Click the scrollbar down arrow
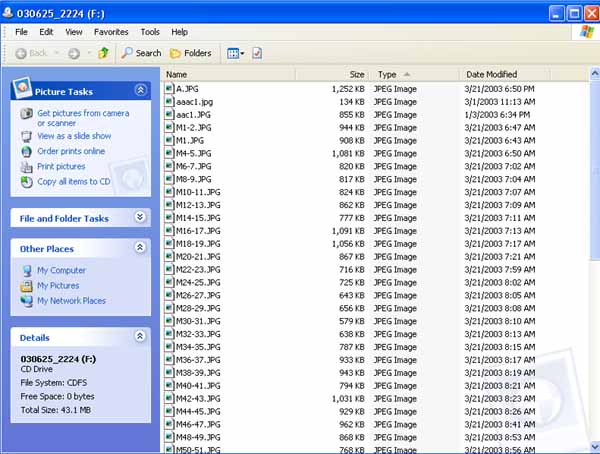 [x=595, y=446]
